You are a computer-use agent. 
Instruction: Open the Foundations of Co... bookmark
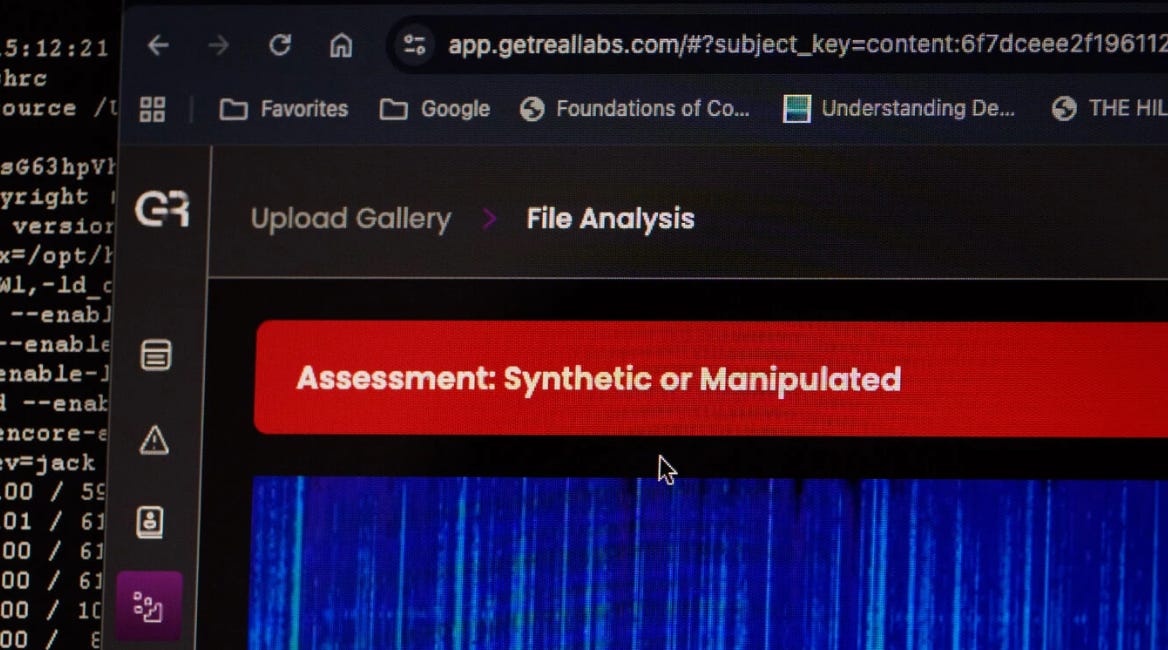tap(635, 109)
